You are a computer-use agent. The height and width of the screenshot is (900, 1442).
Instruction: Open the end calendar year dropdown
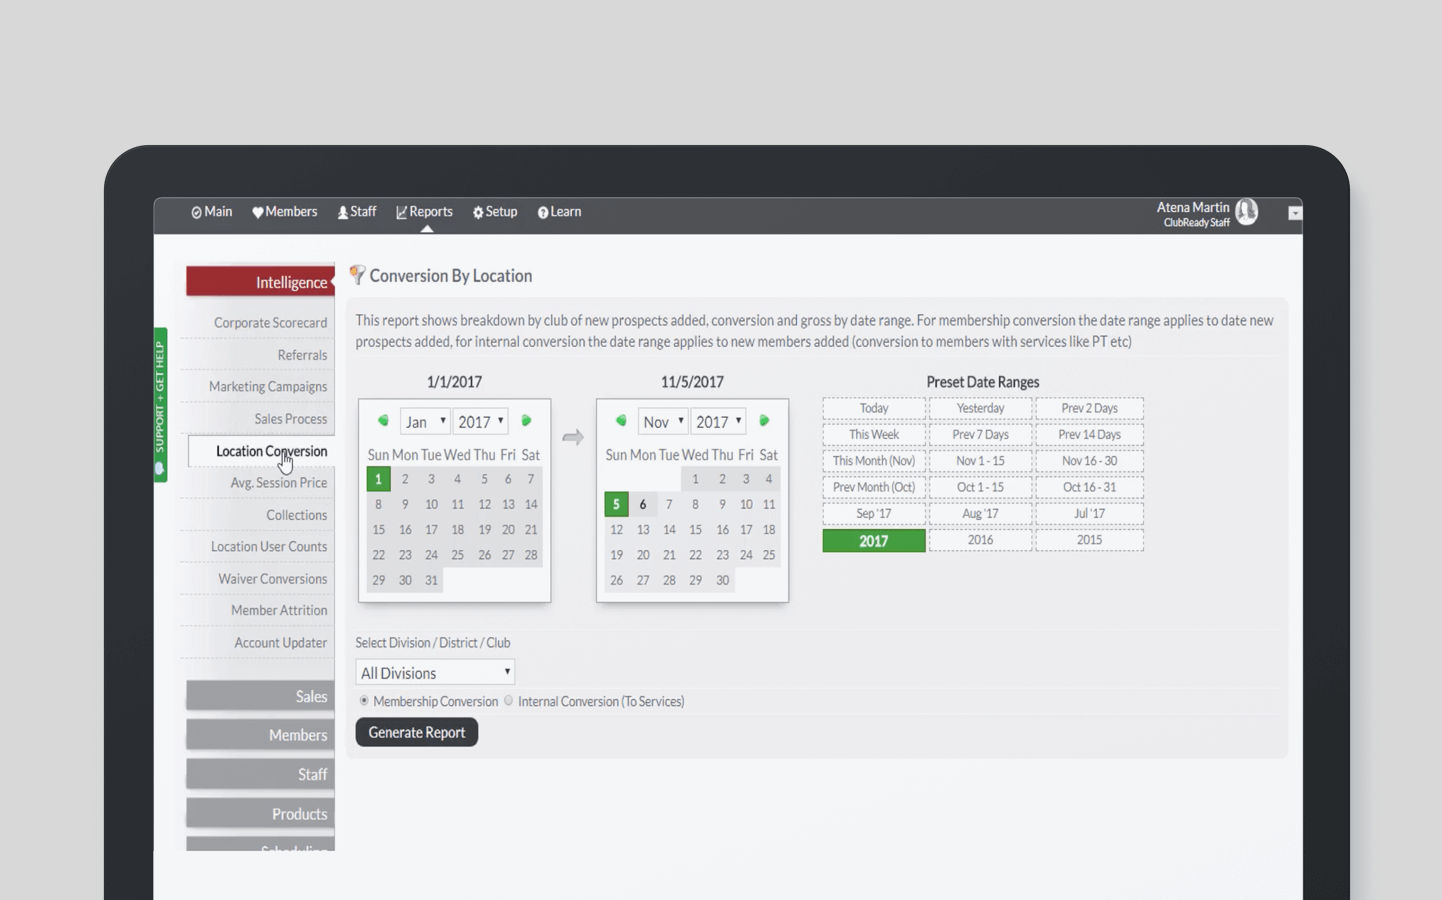[x=719, y=422]
